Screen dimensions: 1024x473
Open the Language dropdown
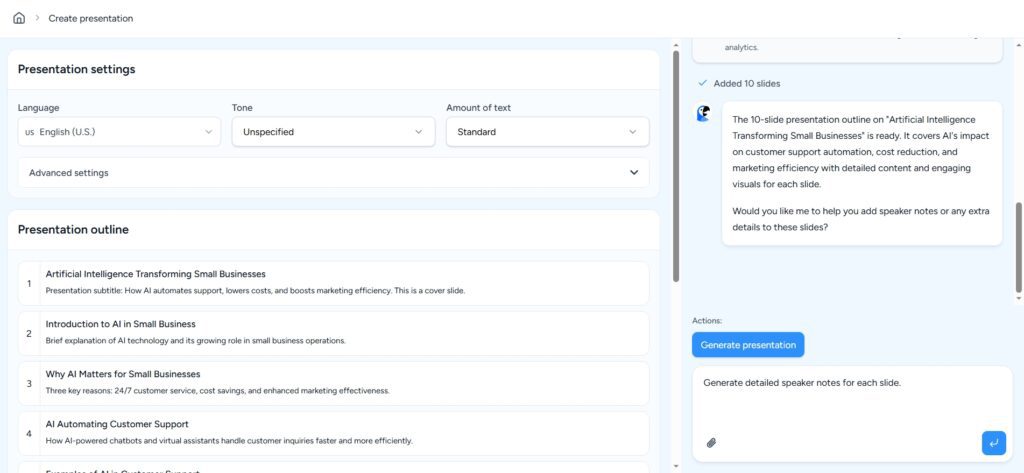119,131
